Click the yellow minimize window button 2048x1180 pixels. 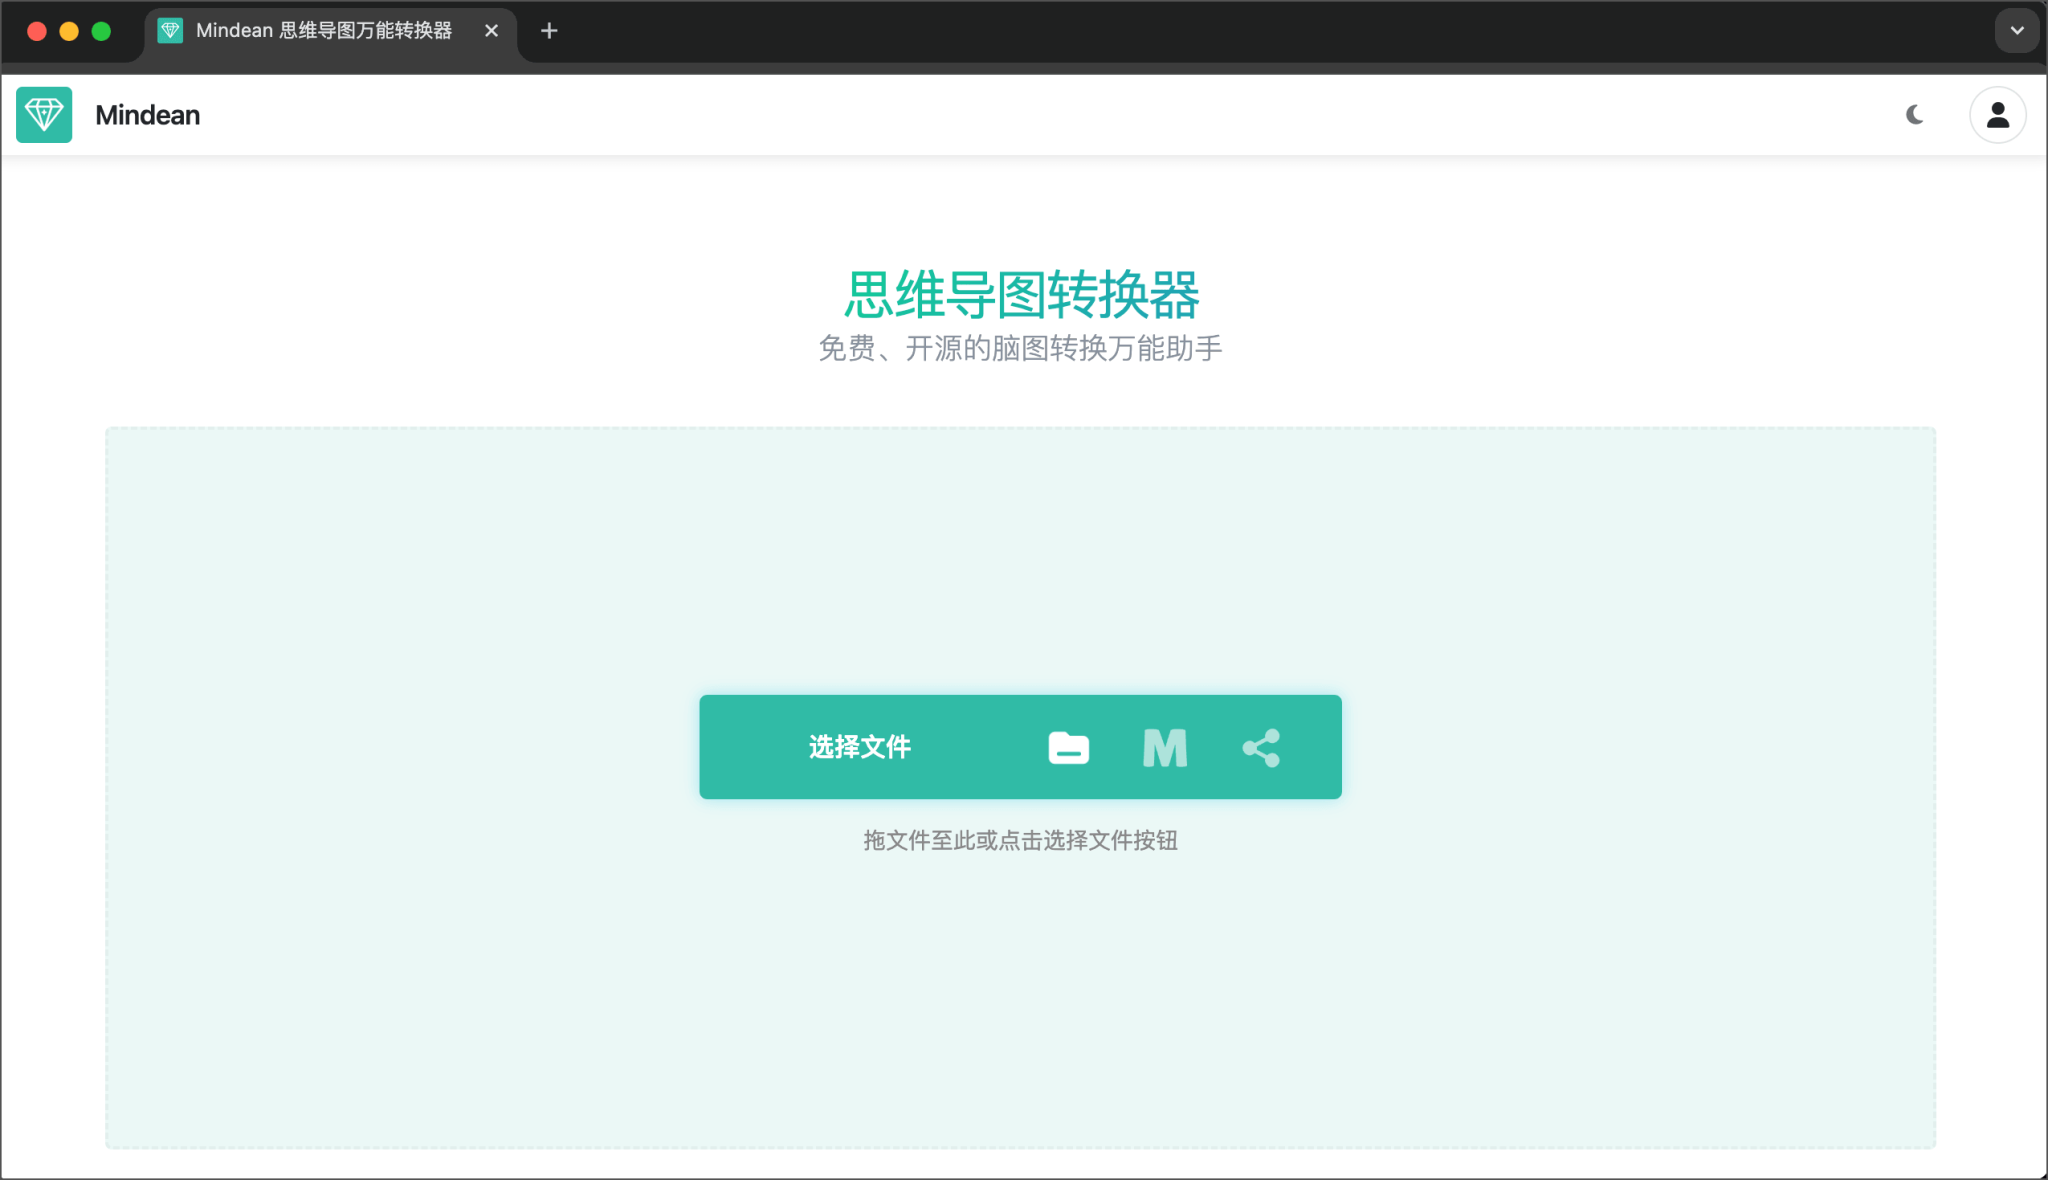click(69, 31)
